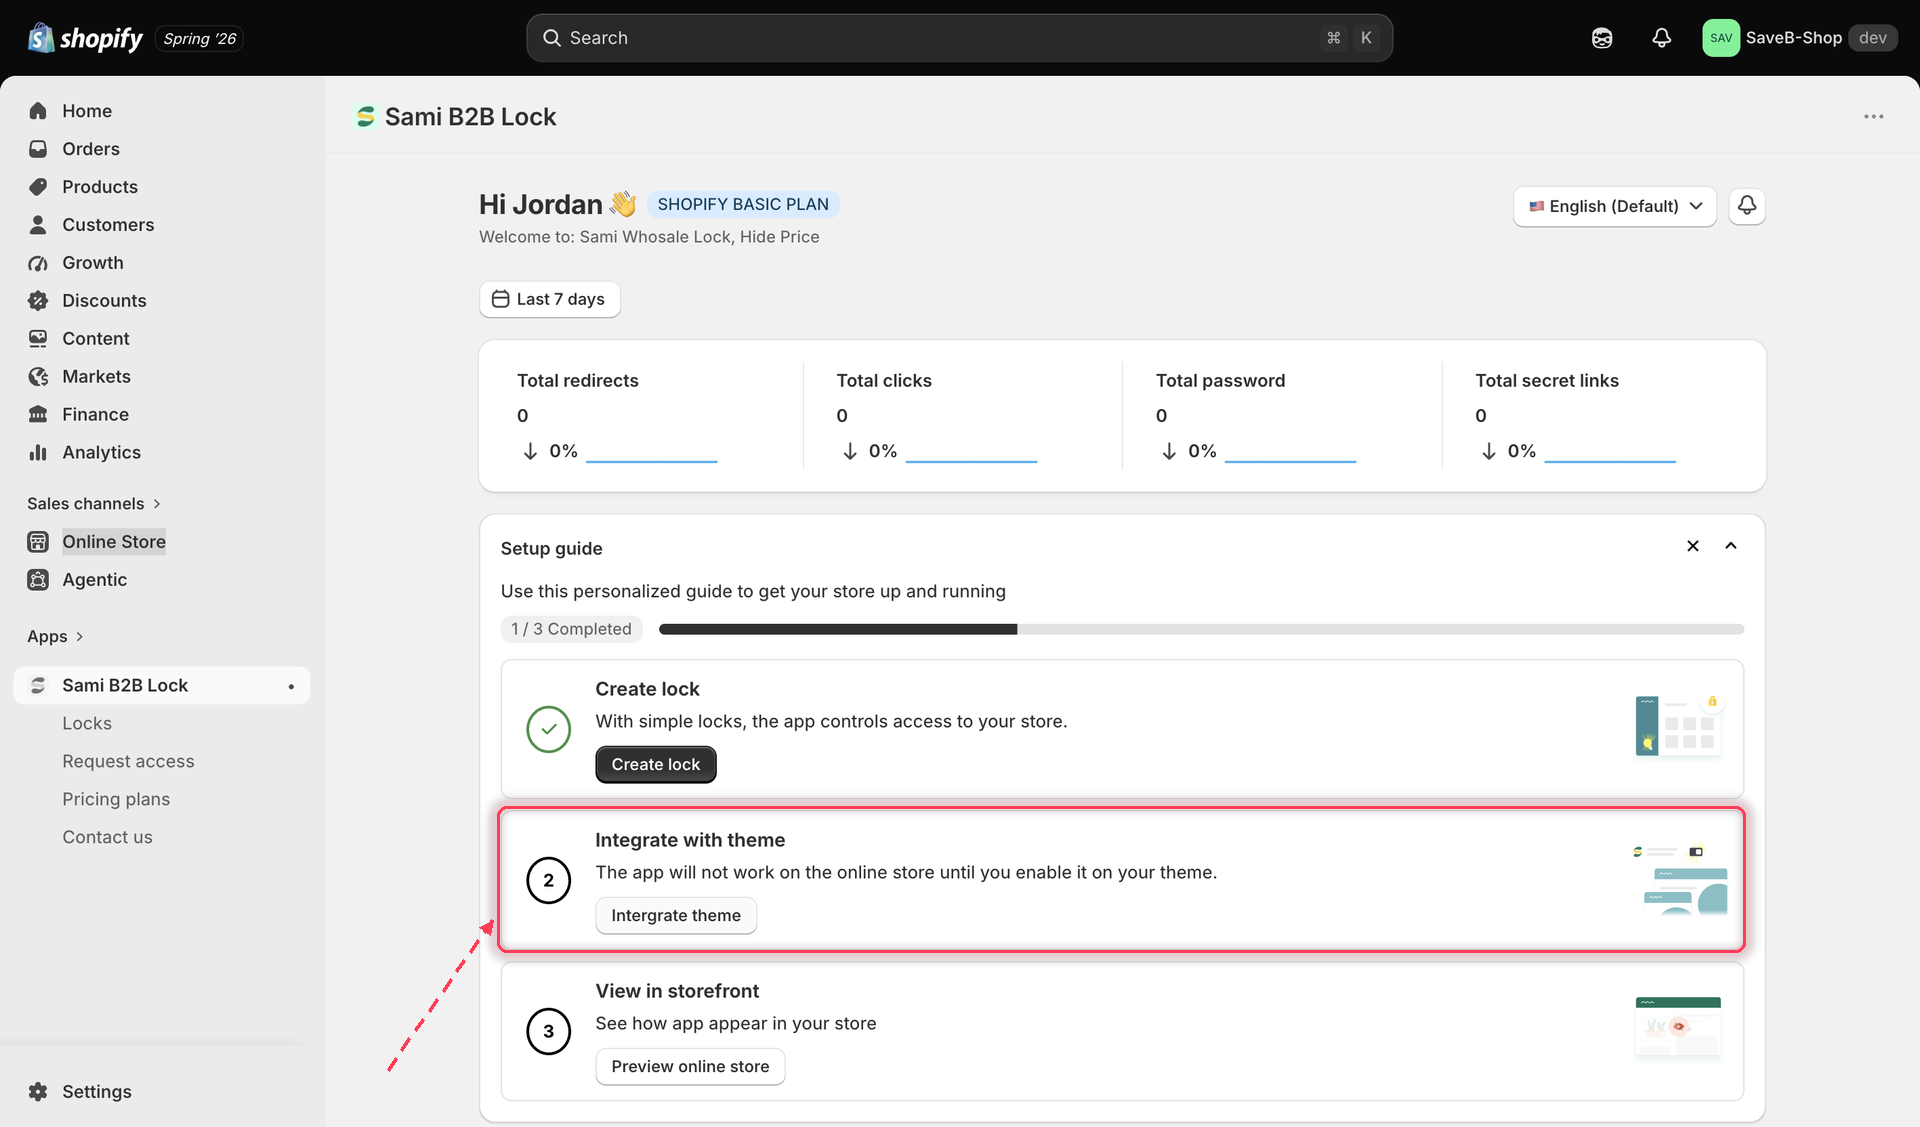1920x1127 pixels.
Task: Open Request access in sidebar
Action: click(x=128, y=762)
